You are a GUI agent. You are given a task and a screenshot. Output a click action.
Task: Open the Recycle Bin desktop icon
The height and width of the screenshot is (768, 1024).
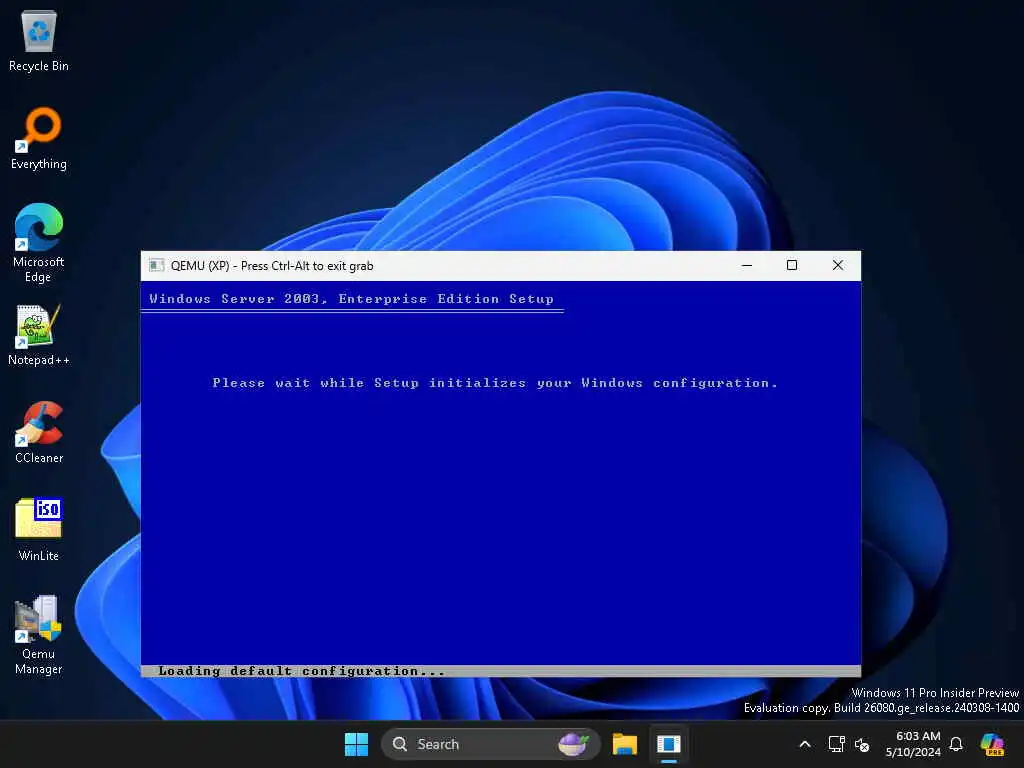pyautogui.click(x=39, y=40)
